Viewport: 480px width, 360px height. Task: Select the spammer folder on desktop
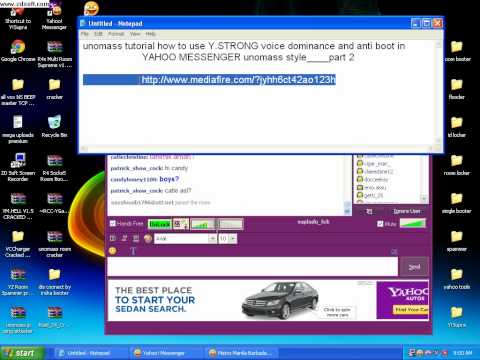click(457, 241)
